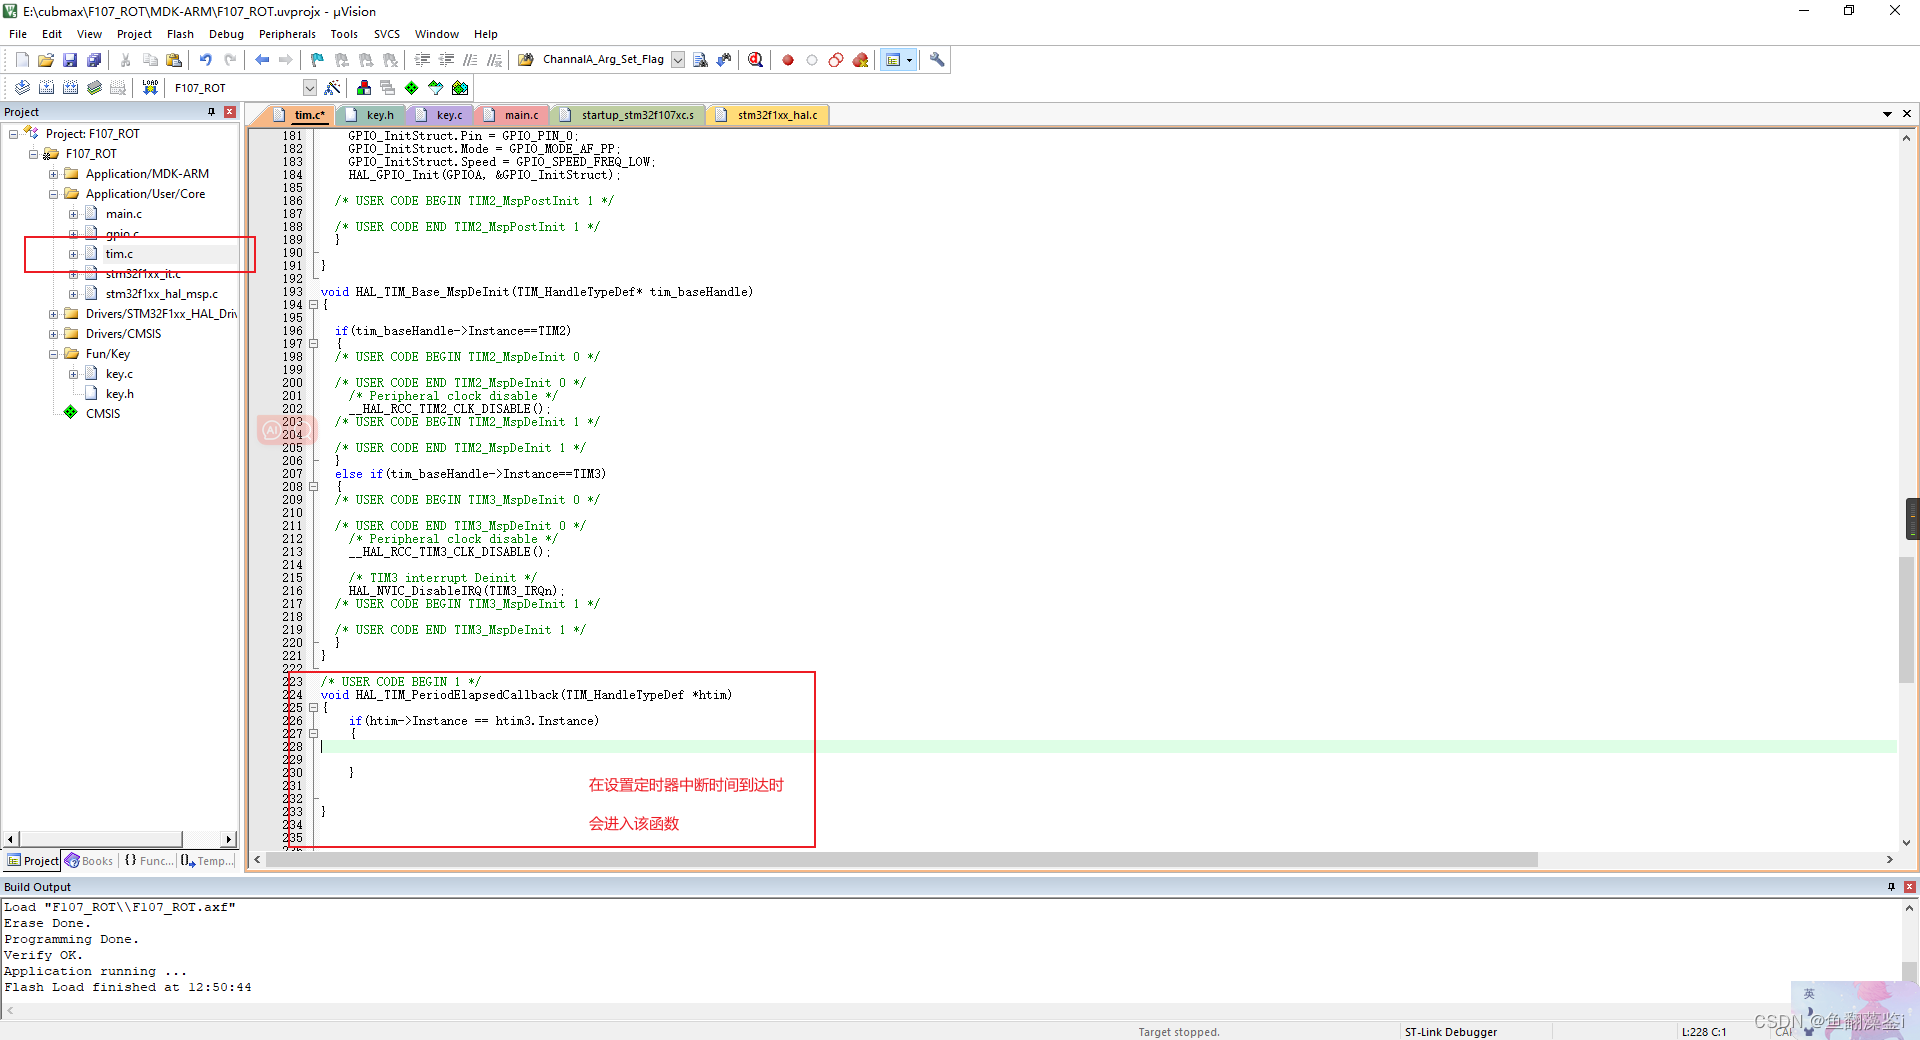Click Select Software Packs icon
Viewport: 1920px width, 1040px height.
[x=436, y=88]
